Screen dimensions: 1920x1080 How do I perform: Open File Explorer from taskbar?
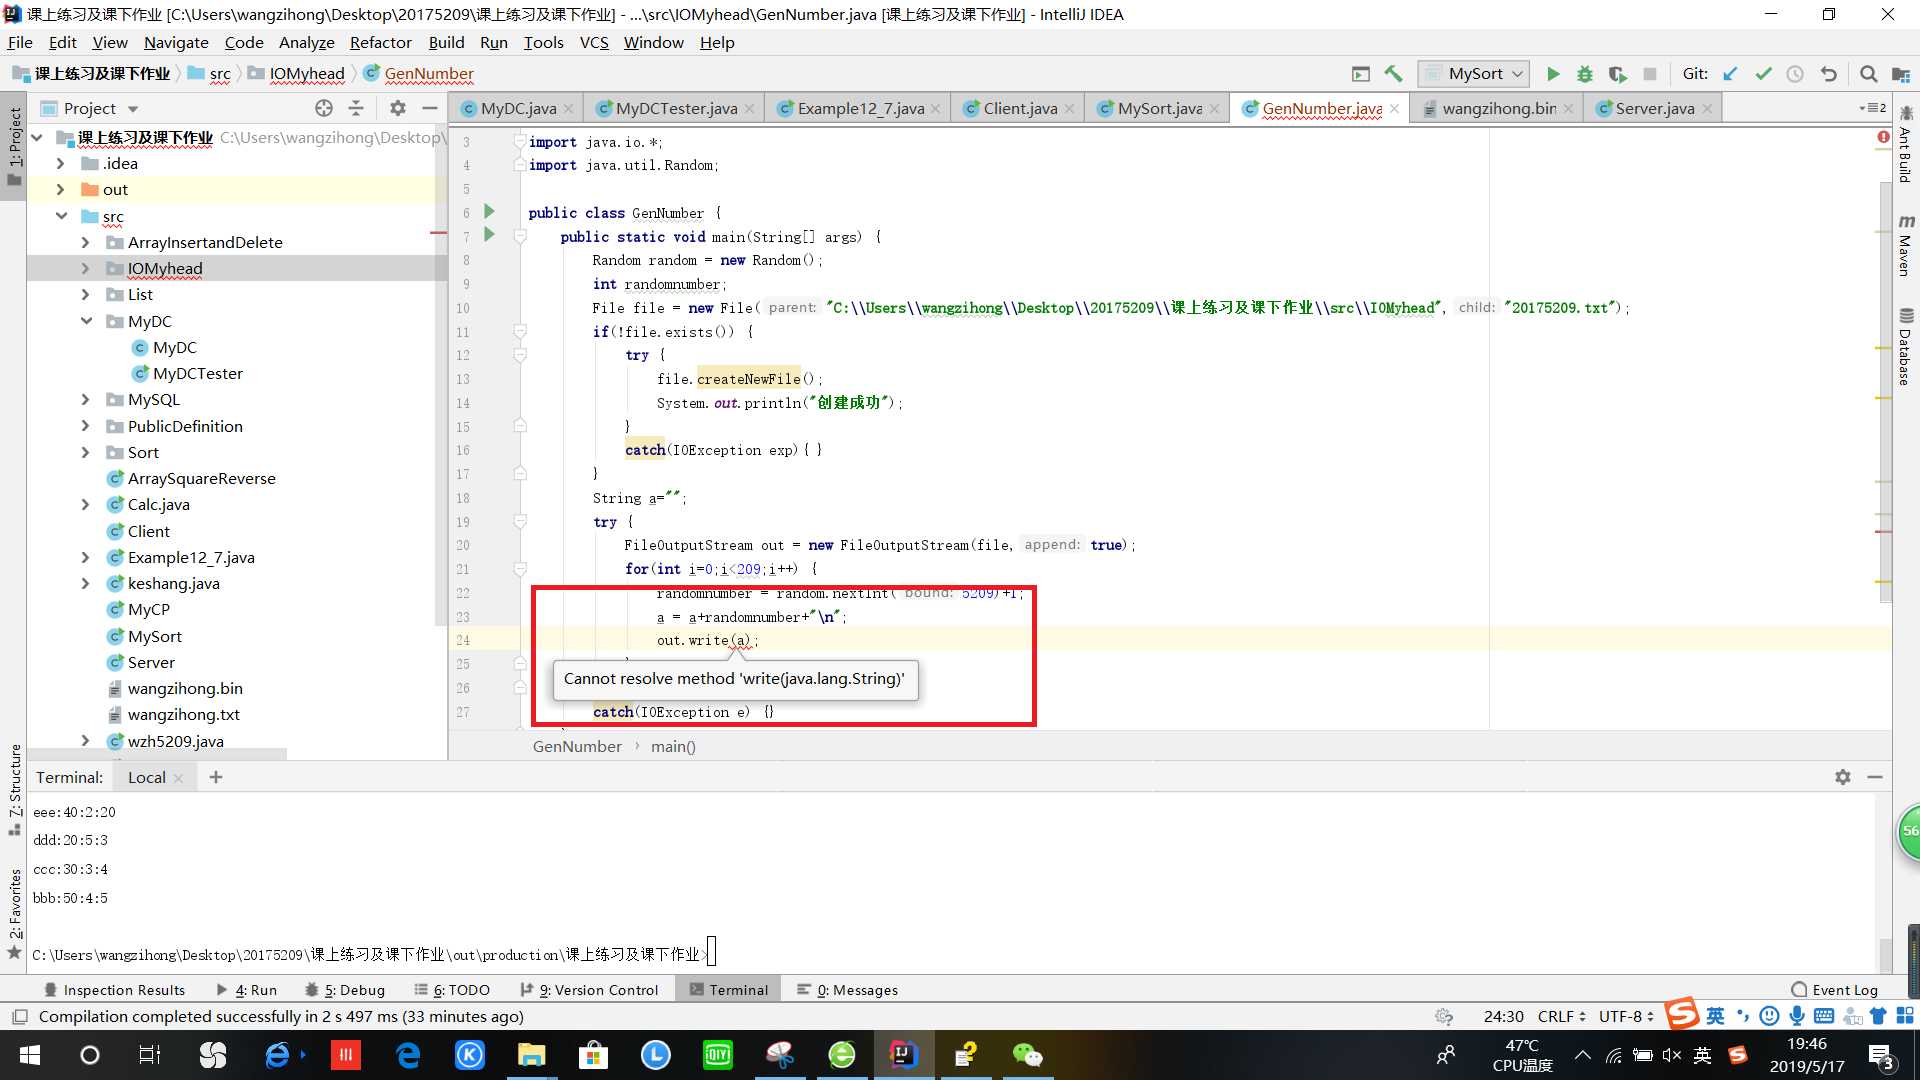click(531, 1055)
